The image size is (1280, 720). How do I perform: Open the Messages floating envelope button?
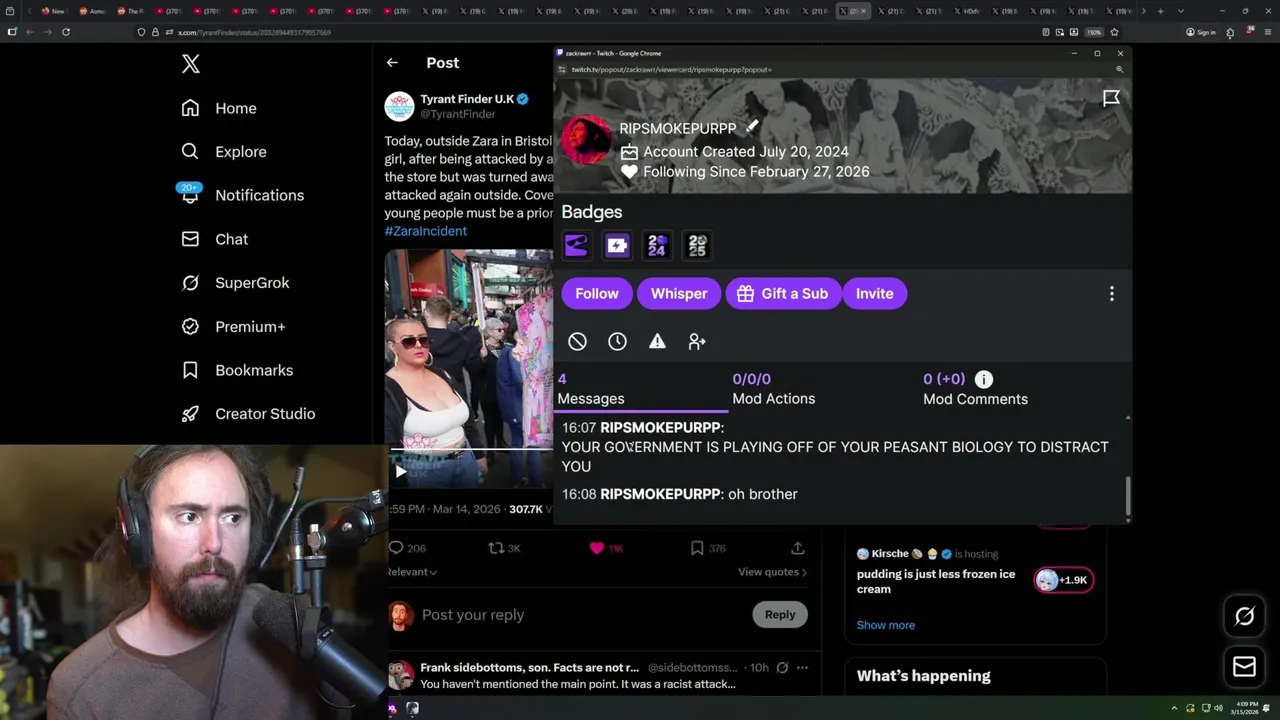[1244, 667]
